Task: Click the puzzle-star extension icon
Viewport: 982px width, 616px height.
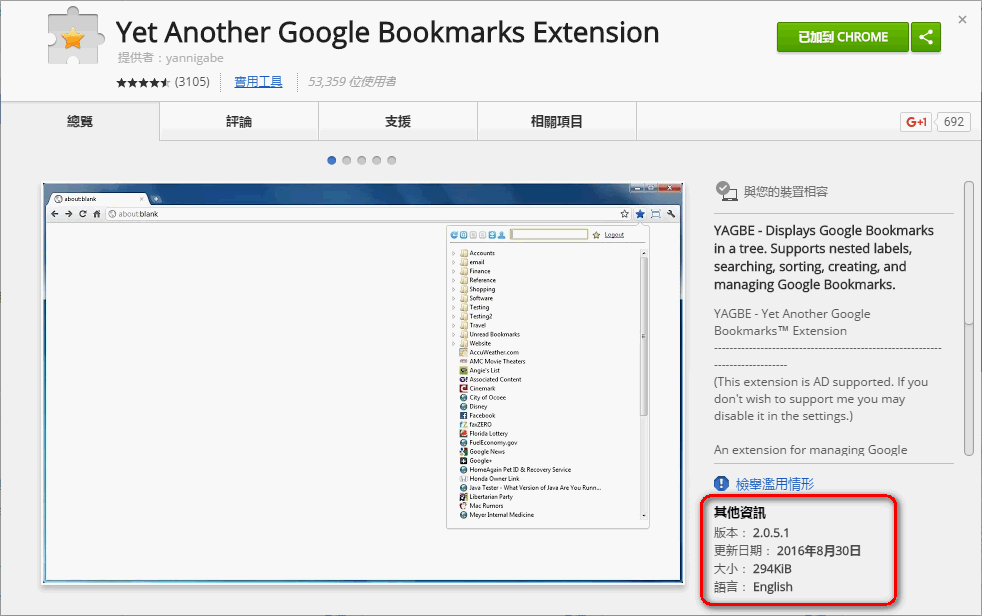Action: click(x=72, y=41)
